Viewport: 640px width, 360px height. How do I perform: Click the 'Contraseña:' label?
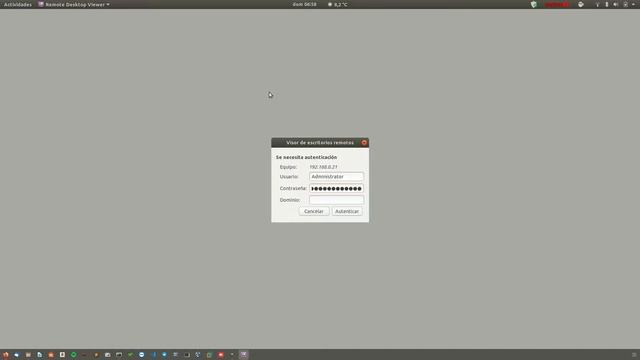(293, 189)
